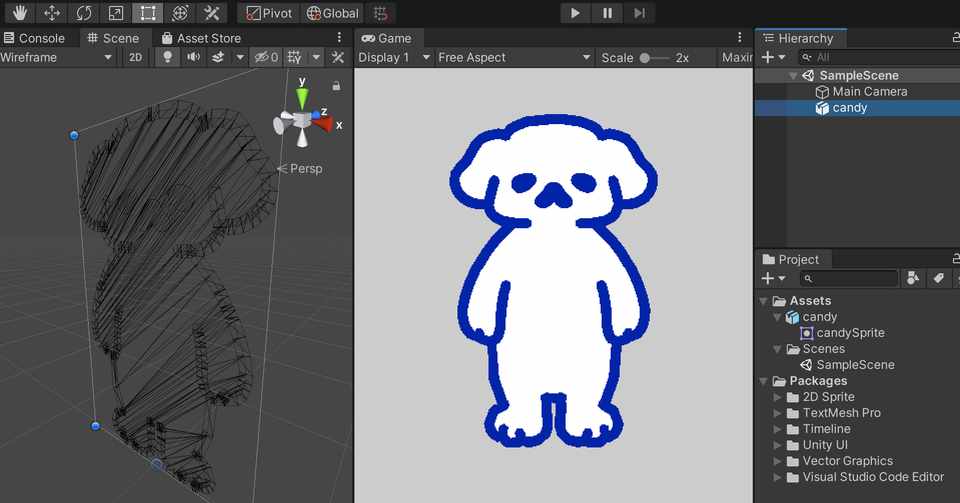Switch to the Console tab
This screenshot has height=503, width=960.
click(x=34, y=38)
